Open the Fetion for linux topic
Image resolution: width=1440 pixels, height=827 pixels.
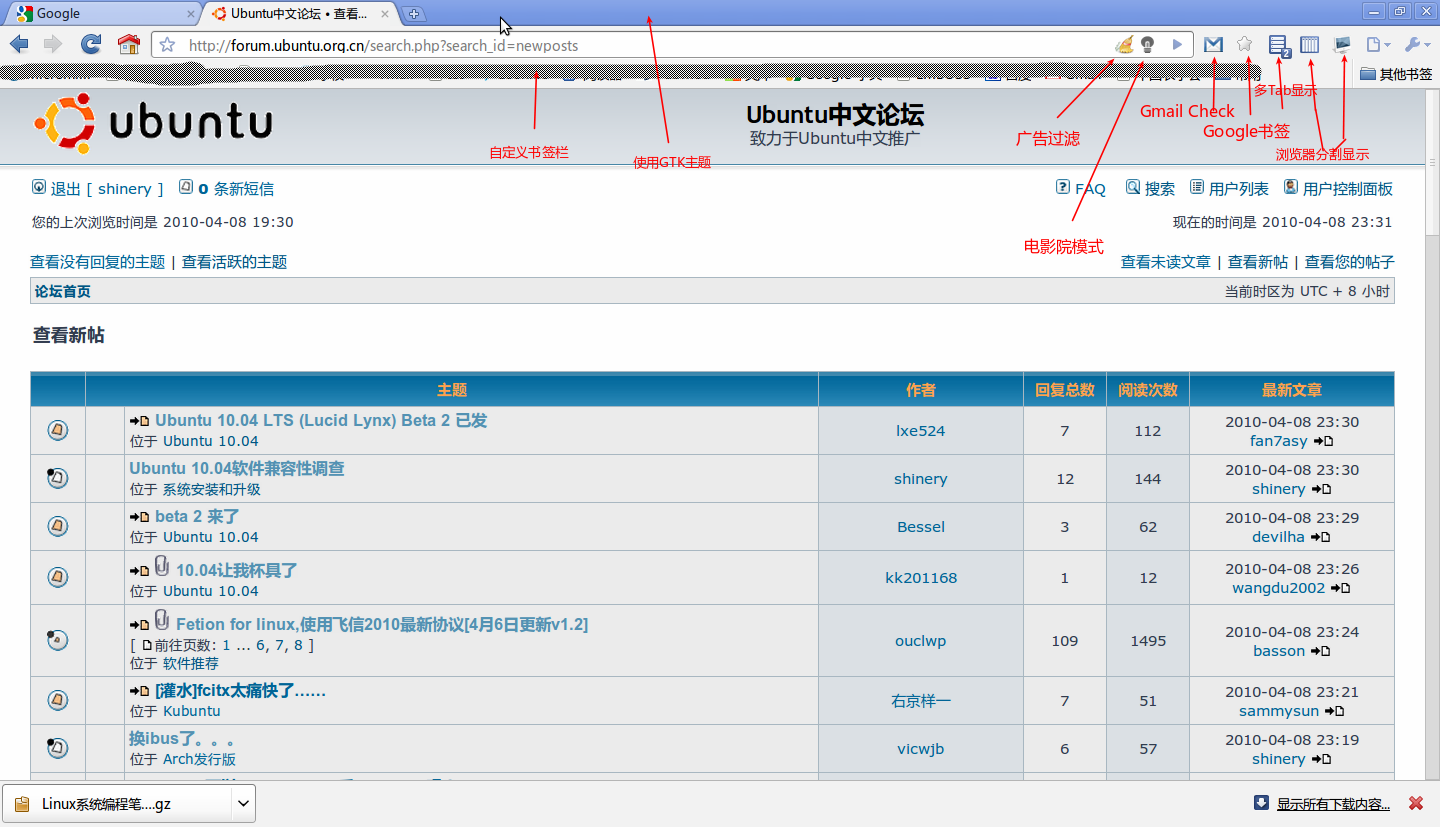click(382, 625)
